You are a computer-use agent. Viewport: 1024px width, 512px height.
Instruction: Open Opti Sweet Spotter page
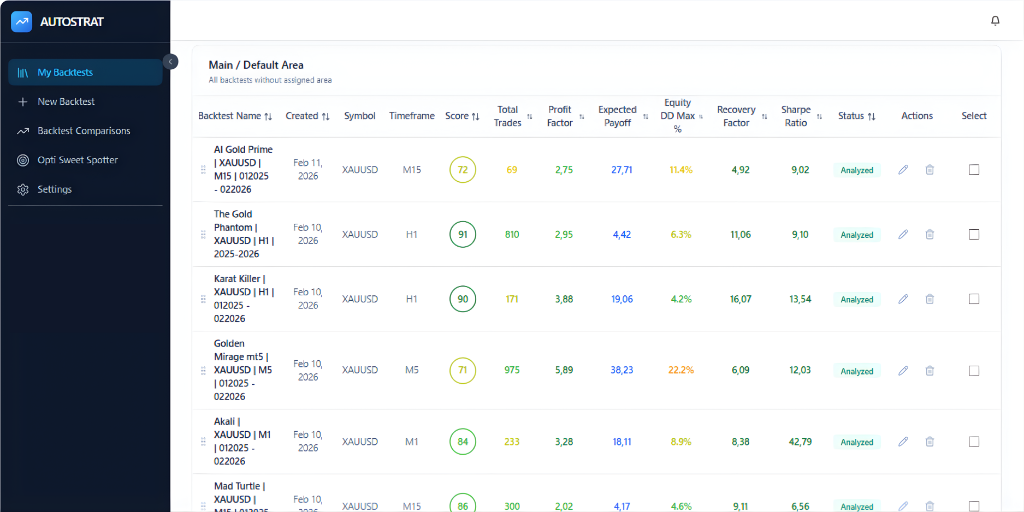85,160
